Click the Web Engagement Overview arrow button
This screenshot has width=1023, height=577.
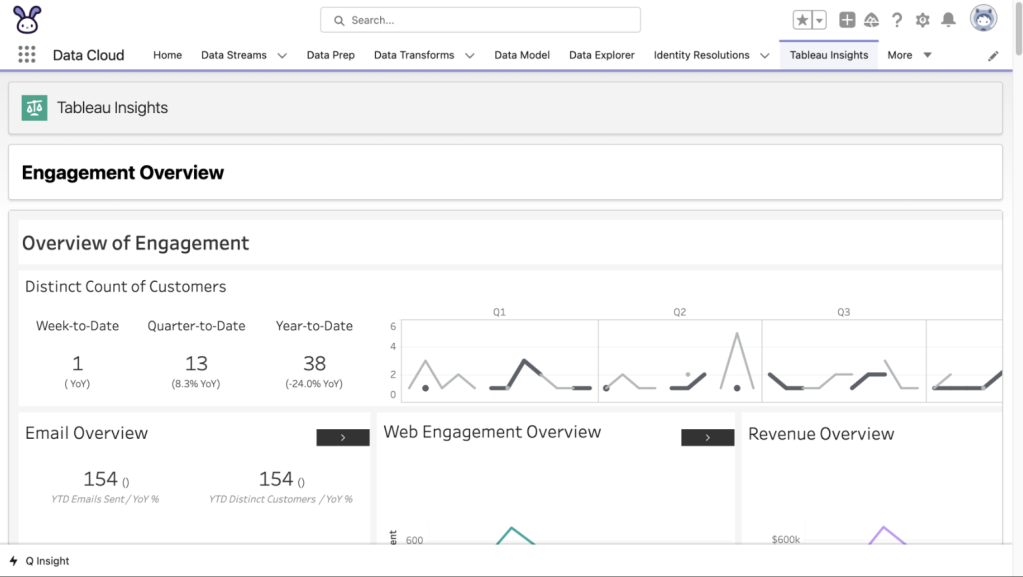click(x=707, y=438)
